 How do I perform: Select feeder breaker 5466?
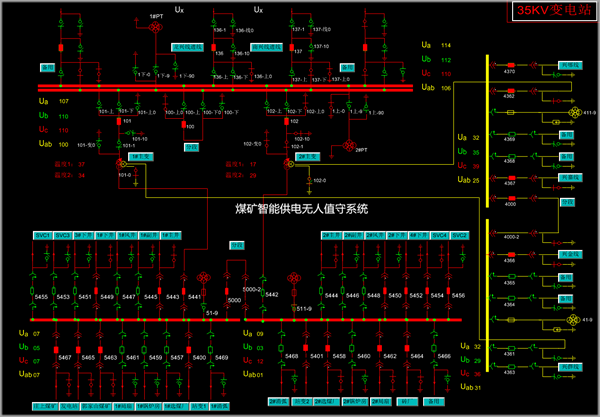click(434, 348)
